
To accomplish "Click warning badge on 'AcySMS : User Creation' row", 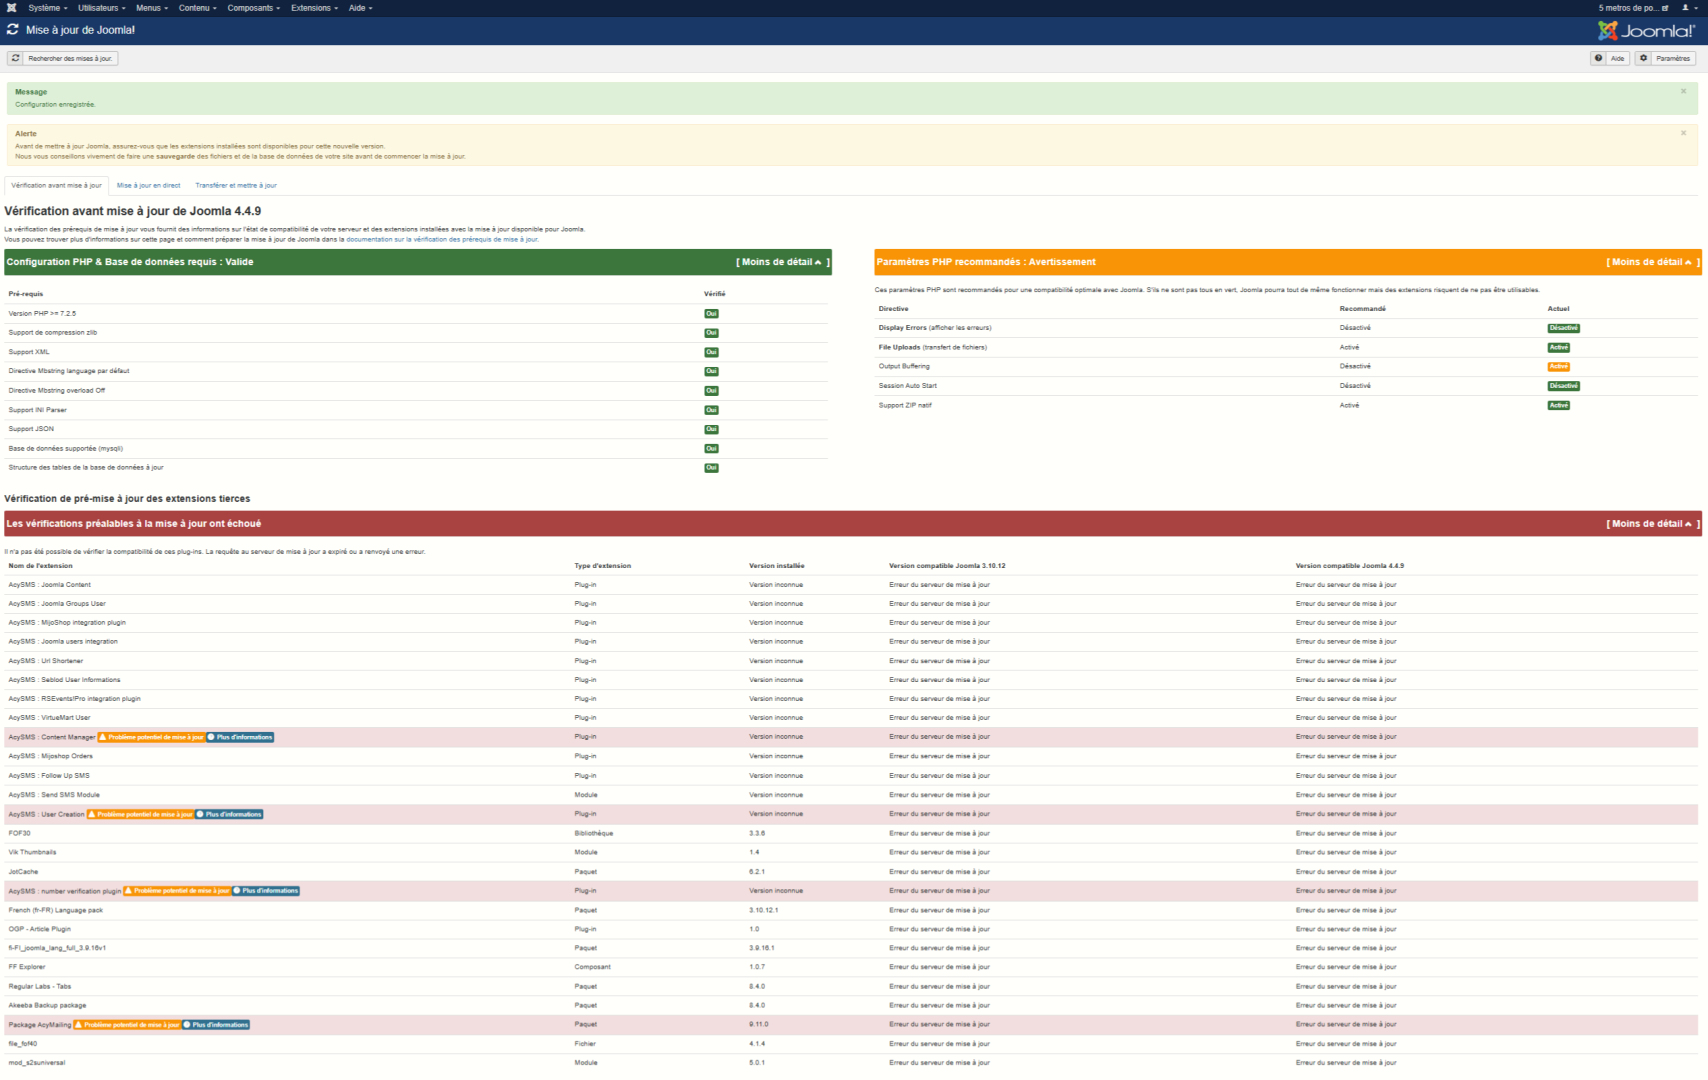I will tap(141, 814).
